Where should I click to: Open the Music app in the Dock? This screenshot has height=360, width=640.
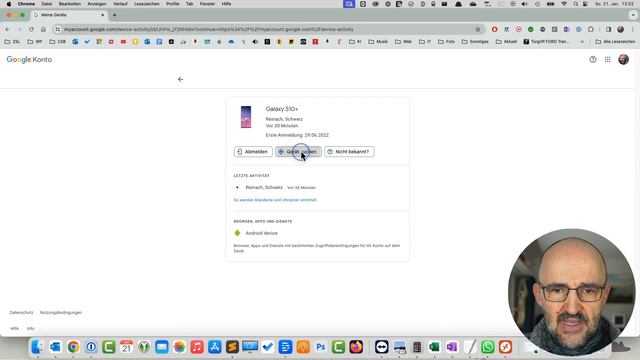(x=197, y=347)
